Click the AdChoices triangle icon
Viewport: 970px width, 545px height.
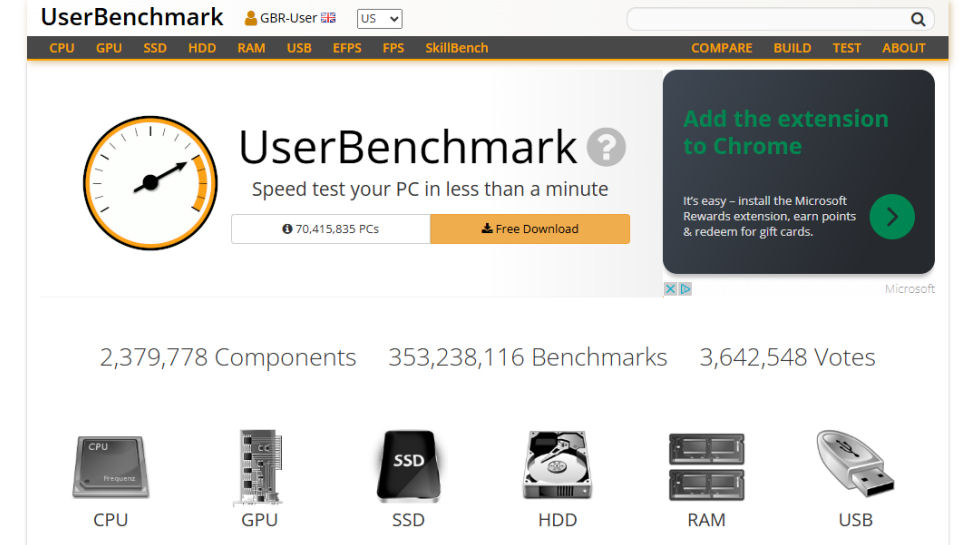(x=685, y=289)
